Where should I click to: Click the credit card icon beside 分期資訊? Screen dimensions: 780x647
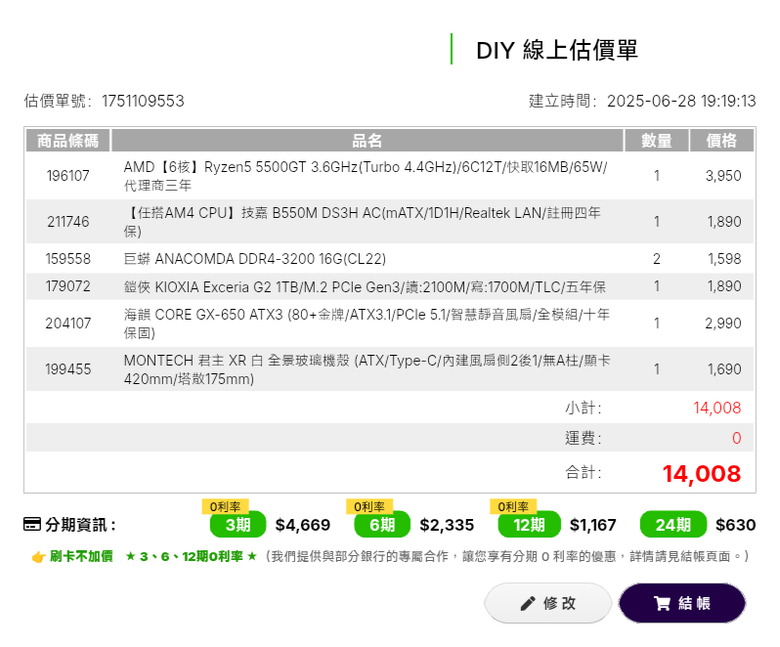32,525
